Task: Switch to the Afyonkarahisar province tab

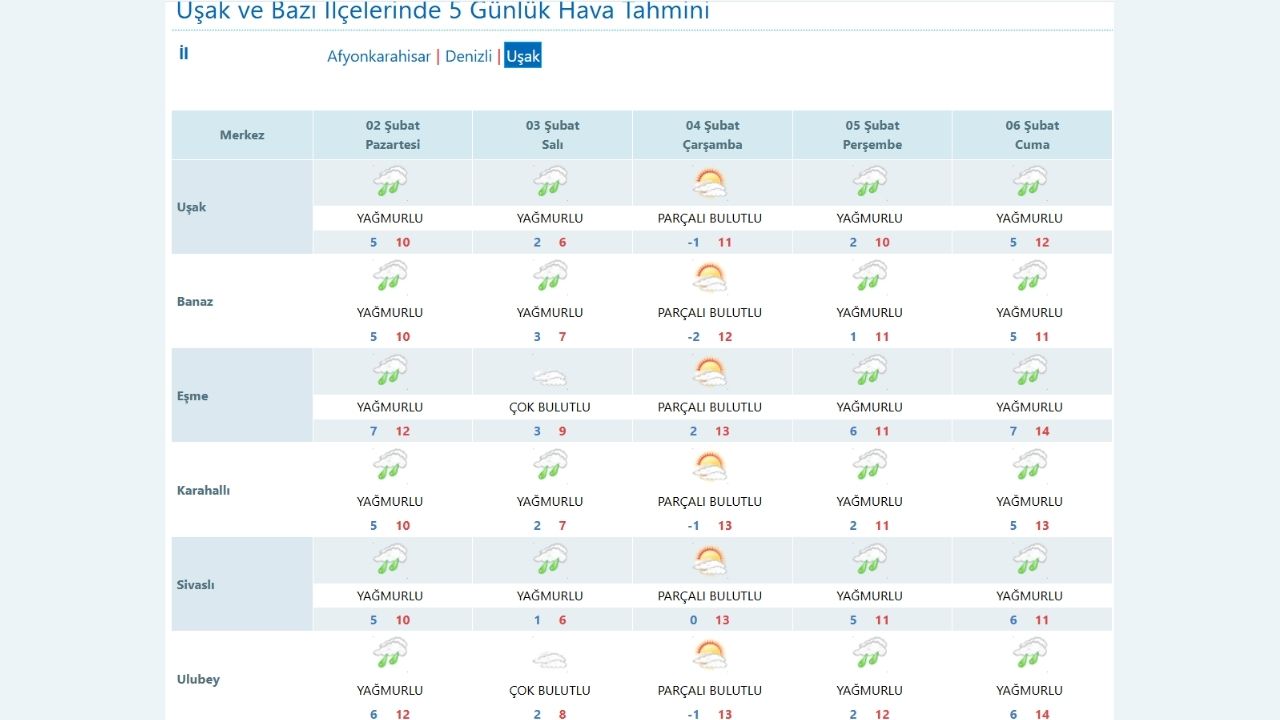Action: (x=380, y=57)
